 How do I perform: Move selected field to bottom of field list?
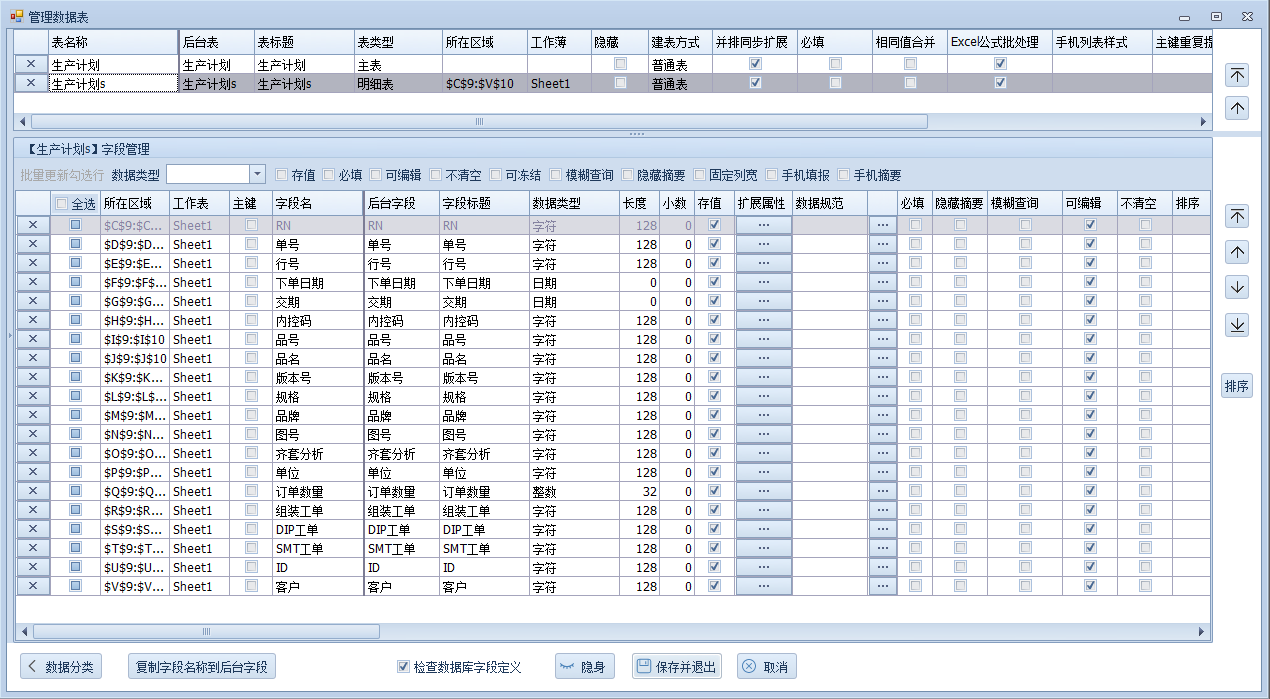click(x=1237, y=325)
